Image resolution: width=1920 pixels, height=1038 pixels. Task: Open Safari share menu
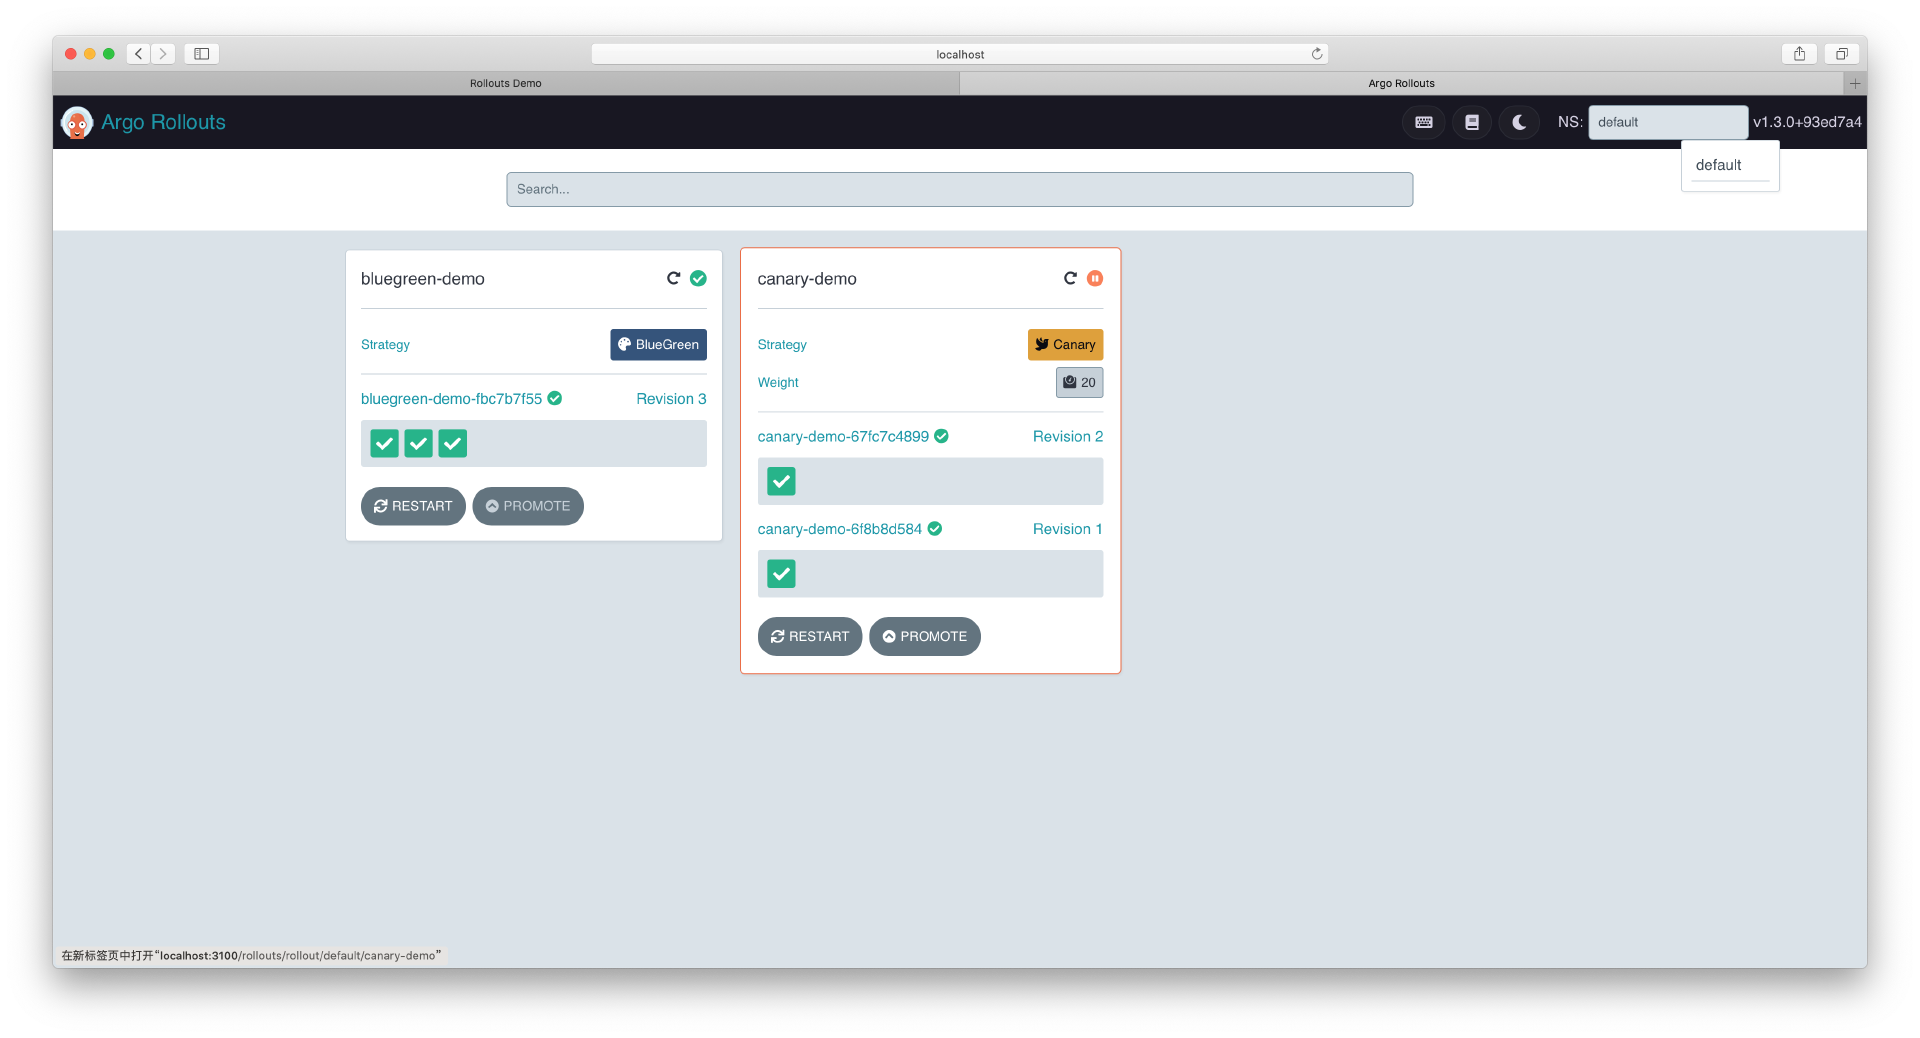pyautogui.click(x=1799, y=54)
